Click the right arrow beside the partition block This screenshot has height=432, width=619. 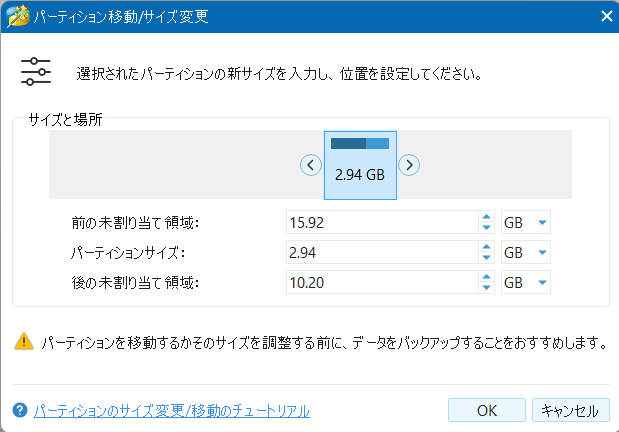coord(409,165)
